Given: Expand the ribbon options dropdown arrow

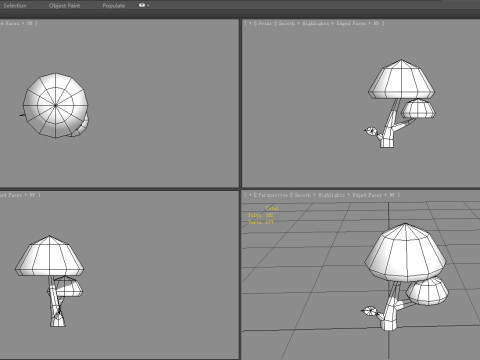Looking at the screenshot, I should pyautogui.click(x=148, y=6).
